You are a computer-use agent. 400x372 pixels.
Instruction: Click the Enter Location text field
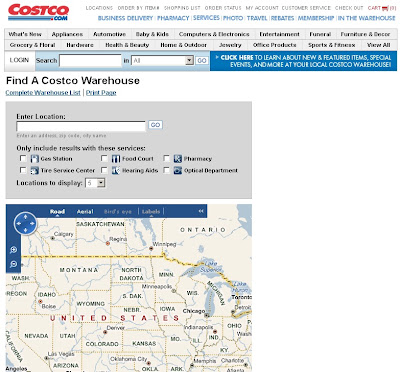(81, 126)
